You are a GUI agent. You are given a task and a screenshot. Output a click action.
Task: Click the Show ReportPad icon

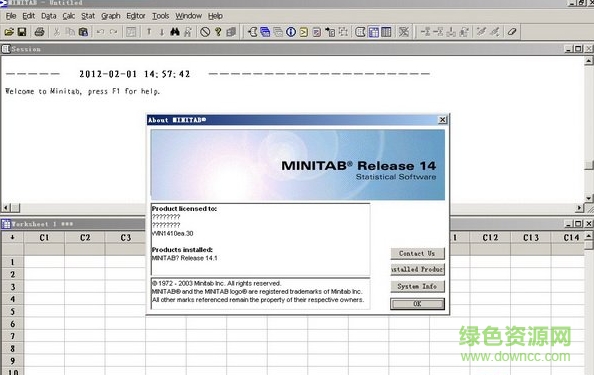coord(317,32)
